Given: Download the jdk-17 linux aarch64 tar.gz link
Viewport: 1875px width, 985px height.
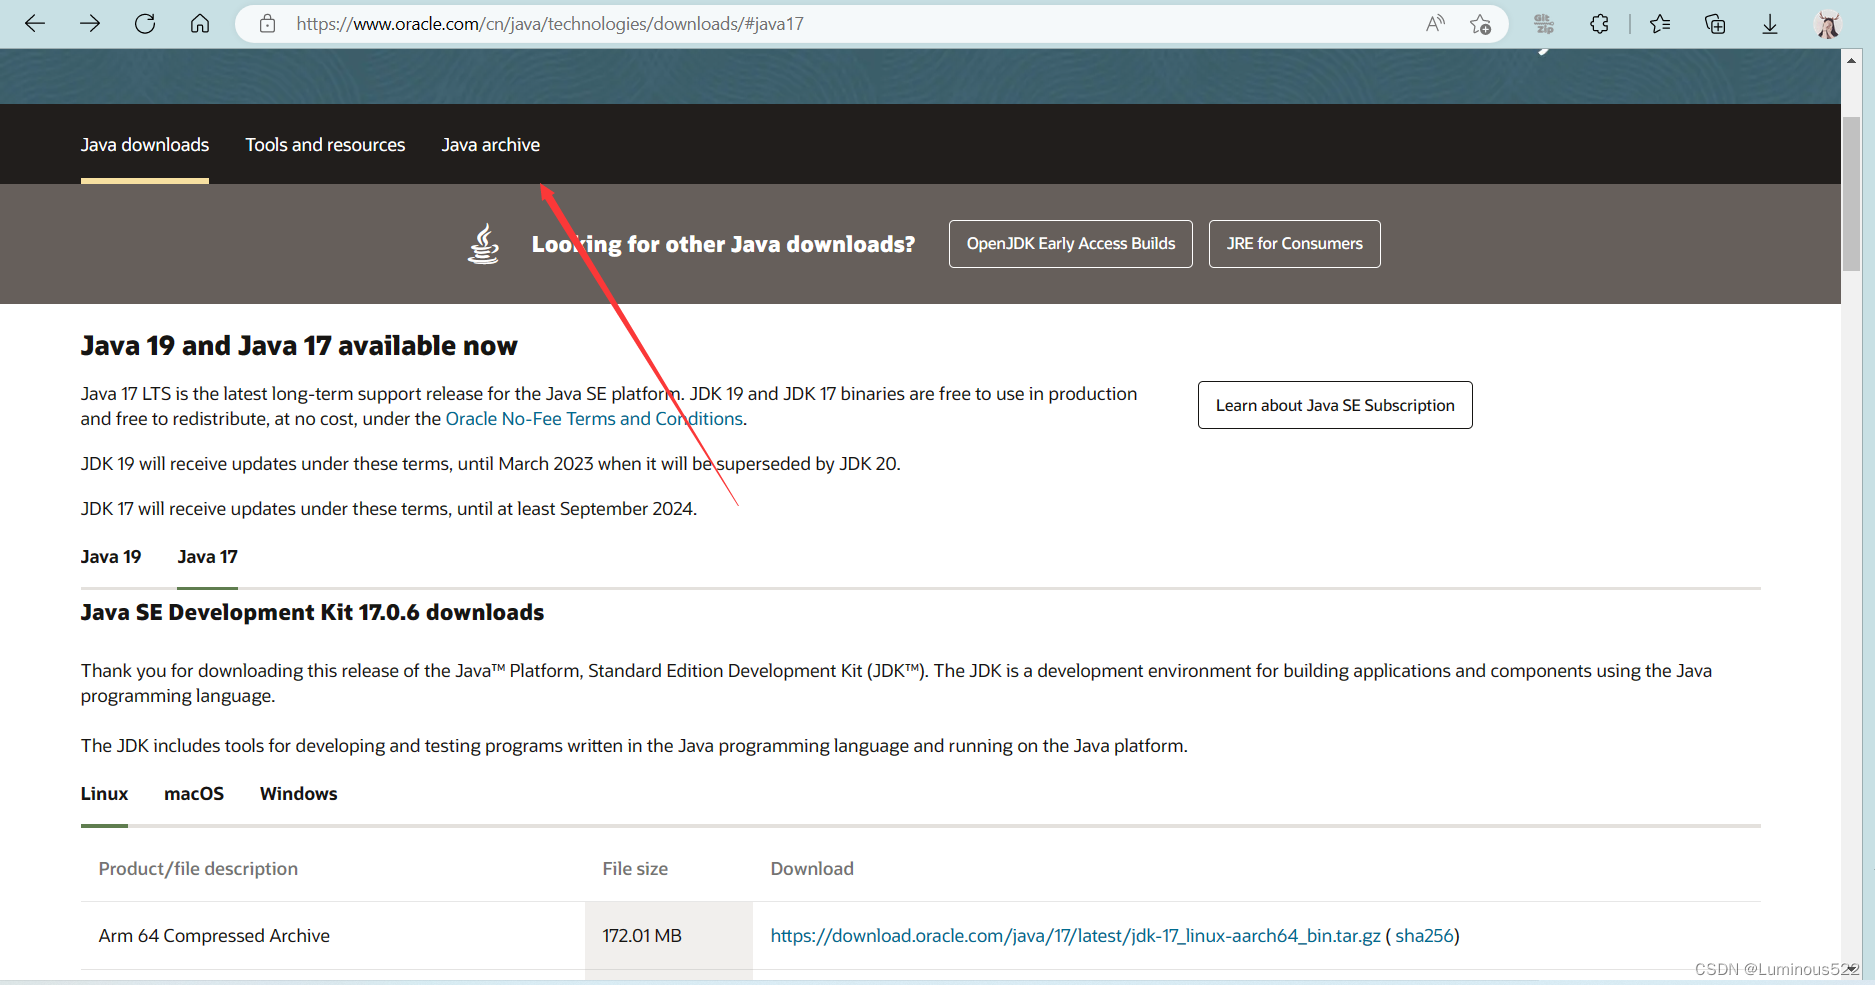Looking at the screenshot, I should [x=1075, y=936].
